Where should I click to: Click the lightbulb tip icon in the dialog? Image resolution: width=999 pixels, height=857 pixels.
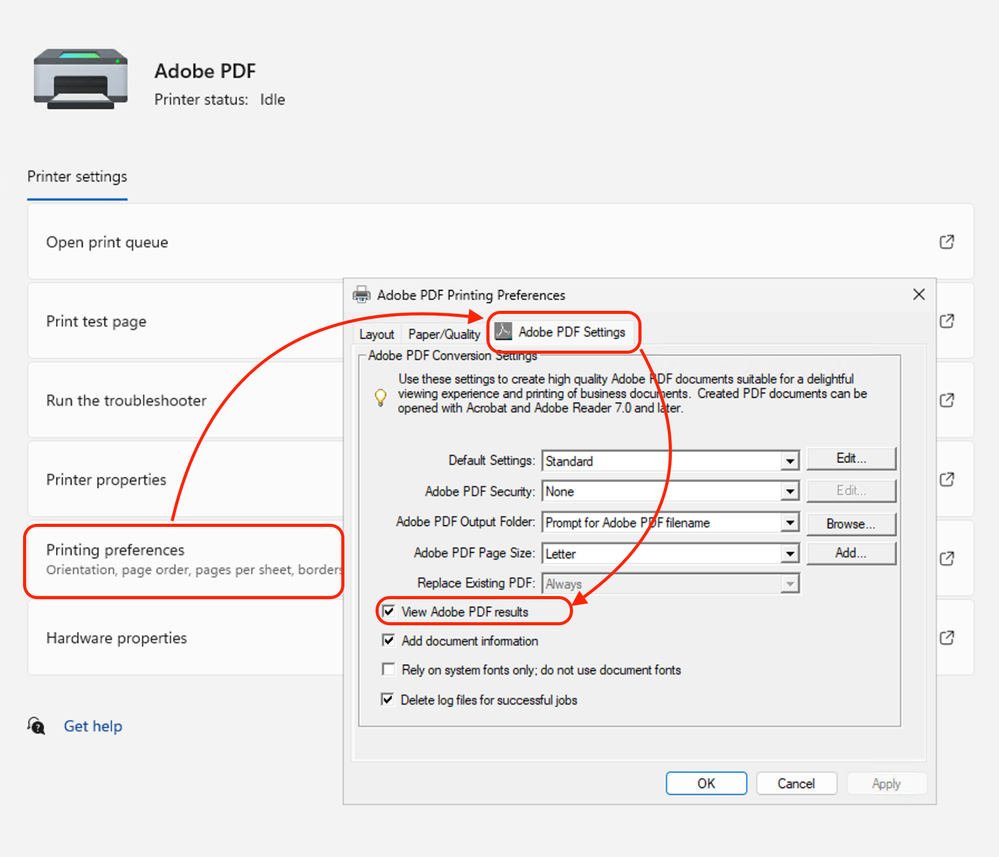(380, 397)
